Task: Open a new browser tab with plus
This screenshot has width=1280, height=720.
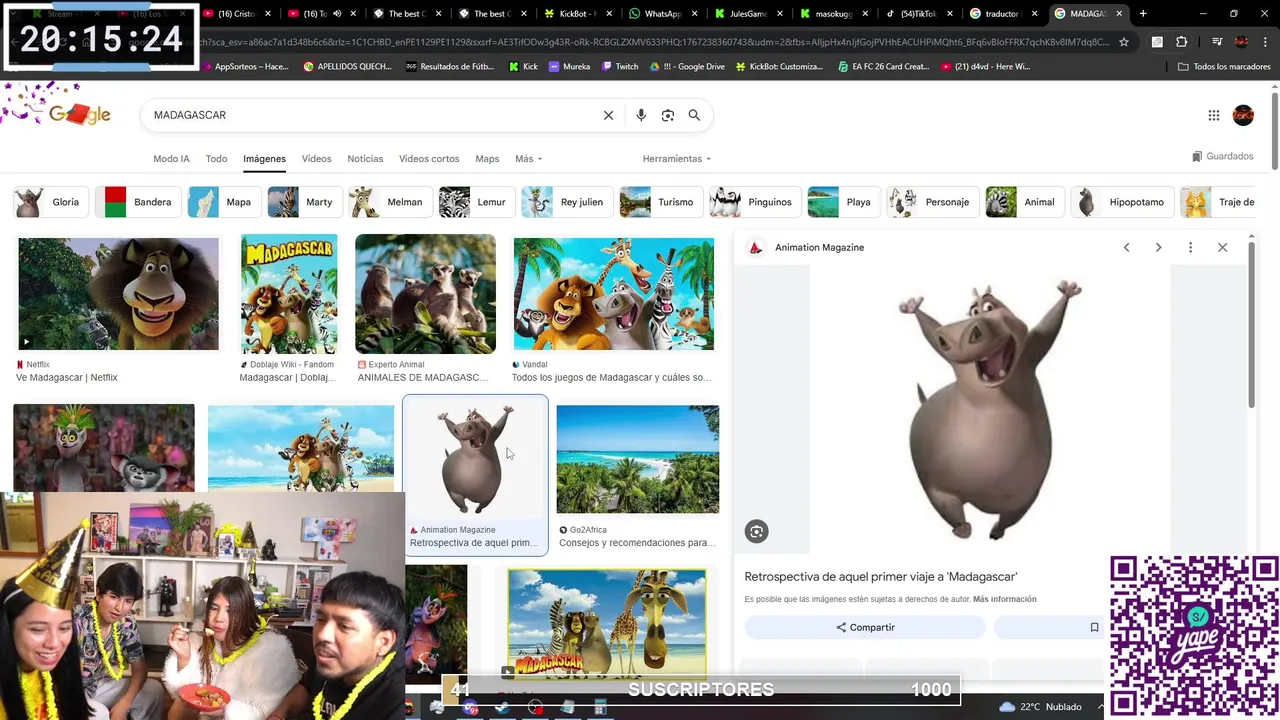Action: click(x=1143, y=14)
